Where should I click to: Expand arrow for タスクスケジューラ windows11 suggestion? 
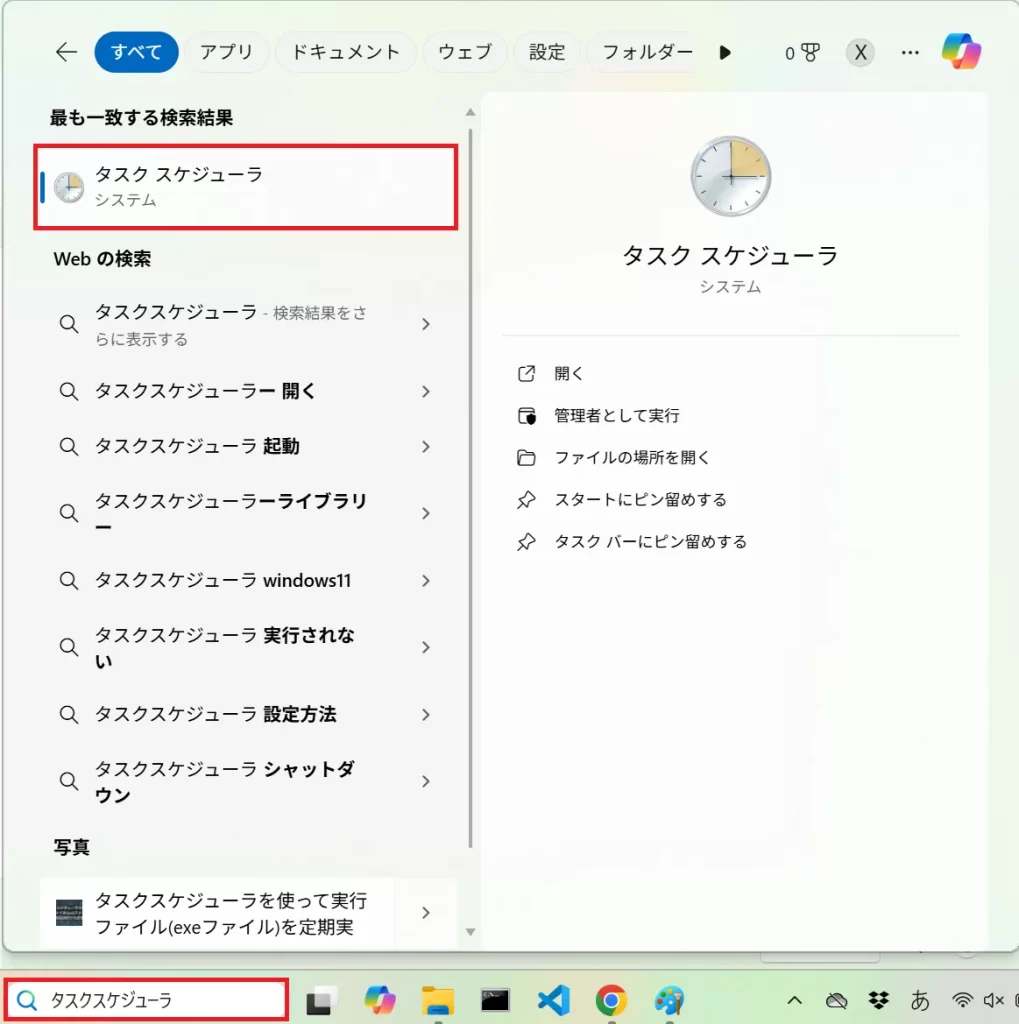click(x=426, y=581)
